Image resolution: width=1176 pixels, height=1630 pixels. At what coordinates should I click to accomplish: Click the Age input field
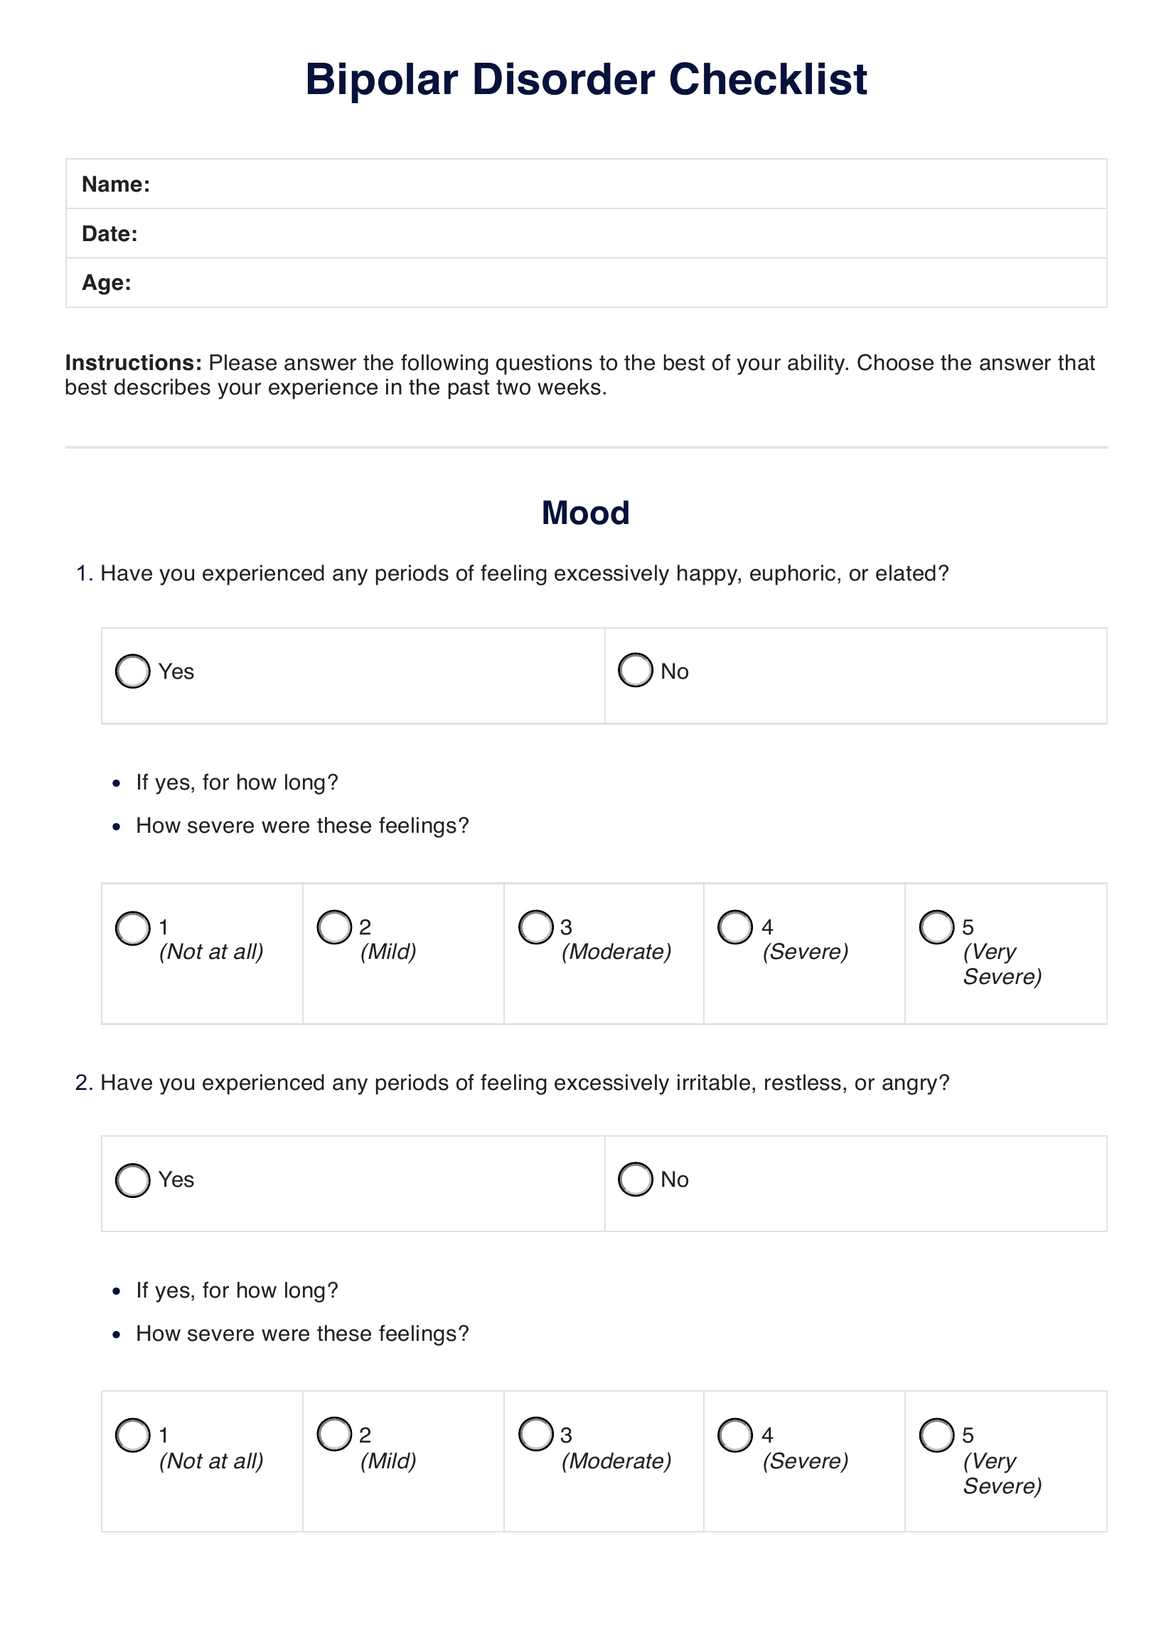(x=620, y=283)
